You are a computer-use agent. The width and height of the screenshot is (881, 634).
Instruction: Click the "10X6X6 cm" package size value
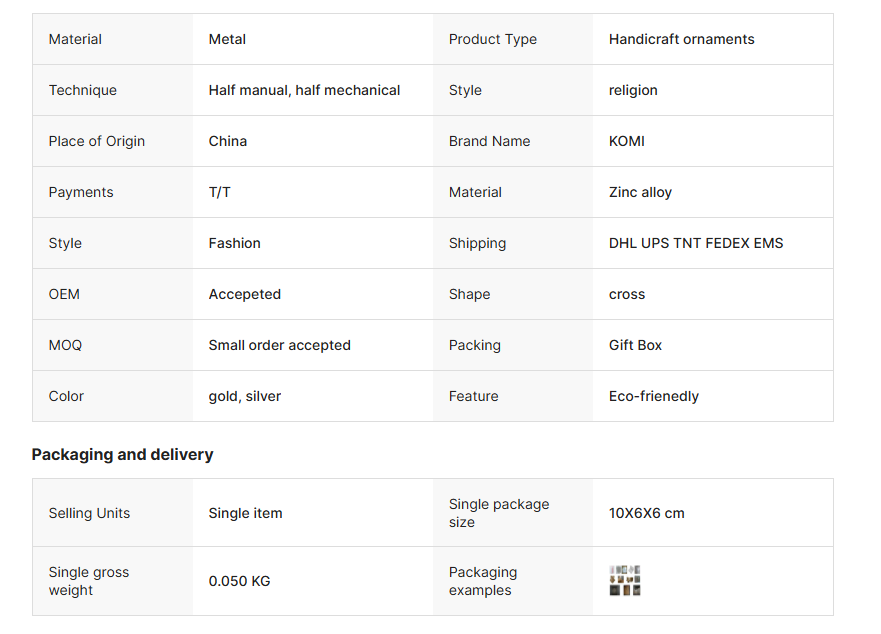click(x=646, y=514)
